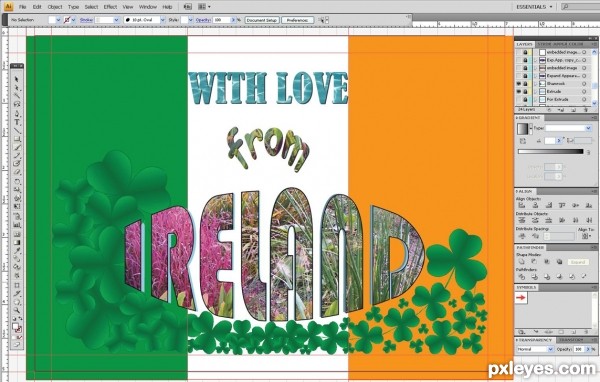Select the Rectangle tool
The image size is (600, 382).
pyautogui.click(x=17, y=139)
